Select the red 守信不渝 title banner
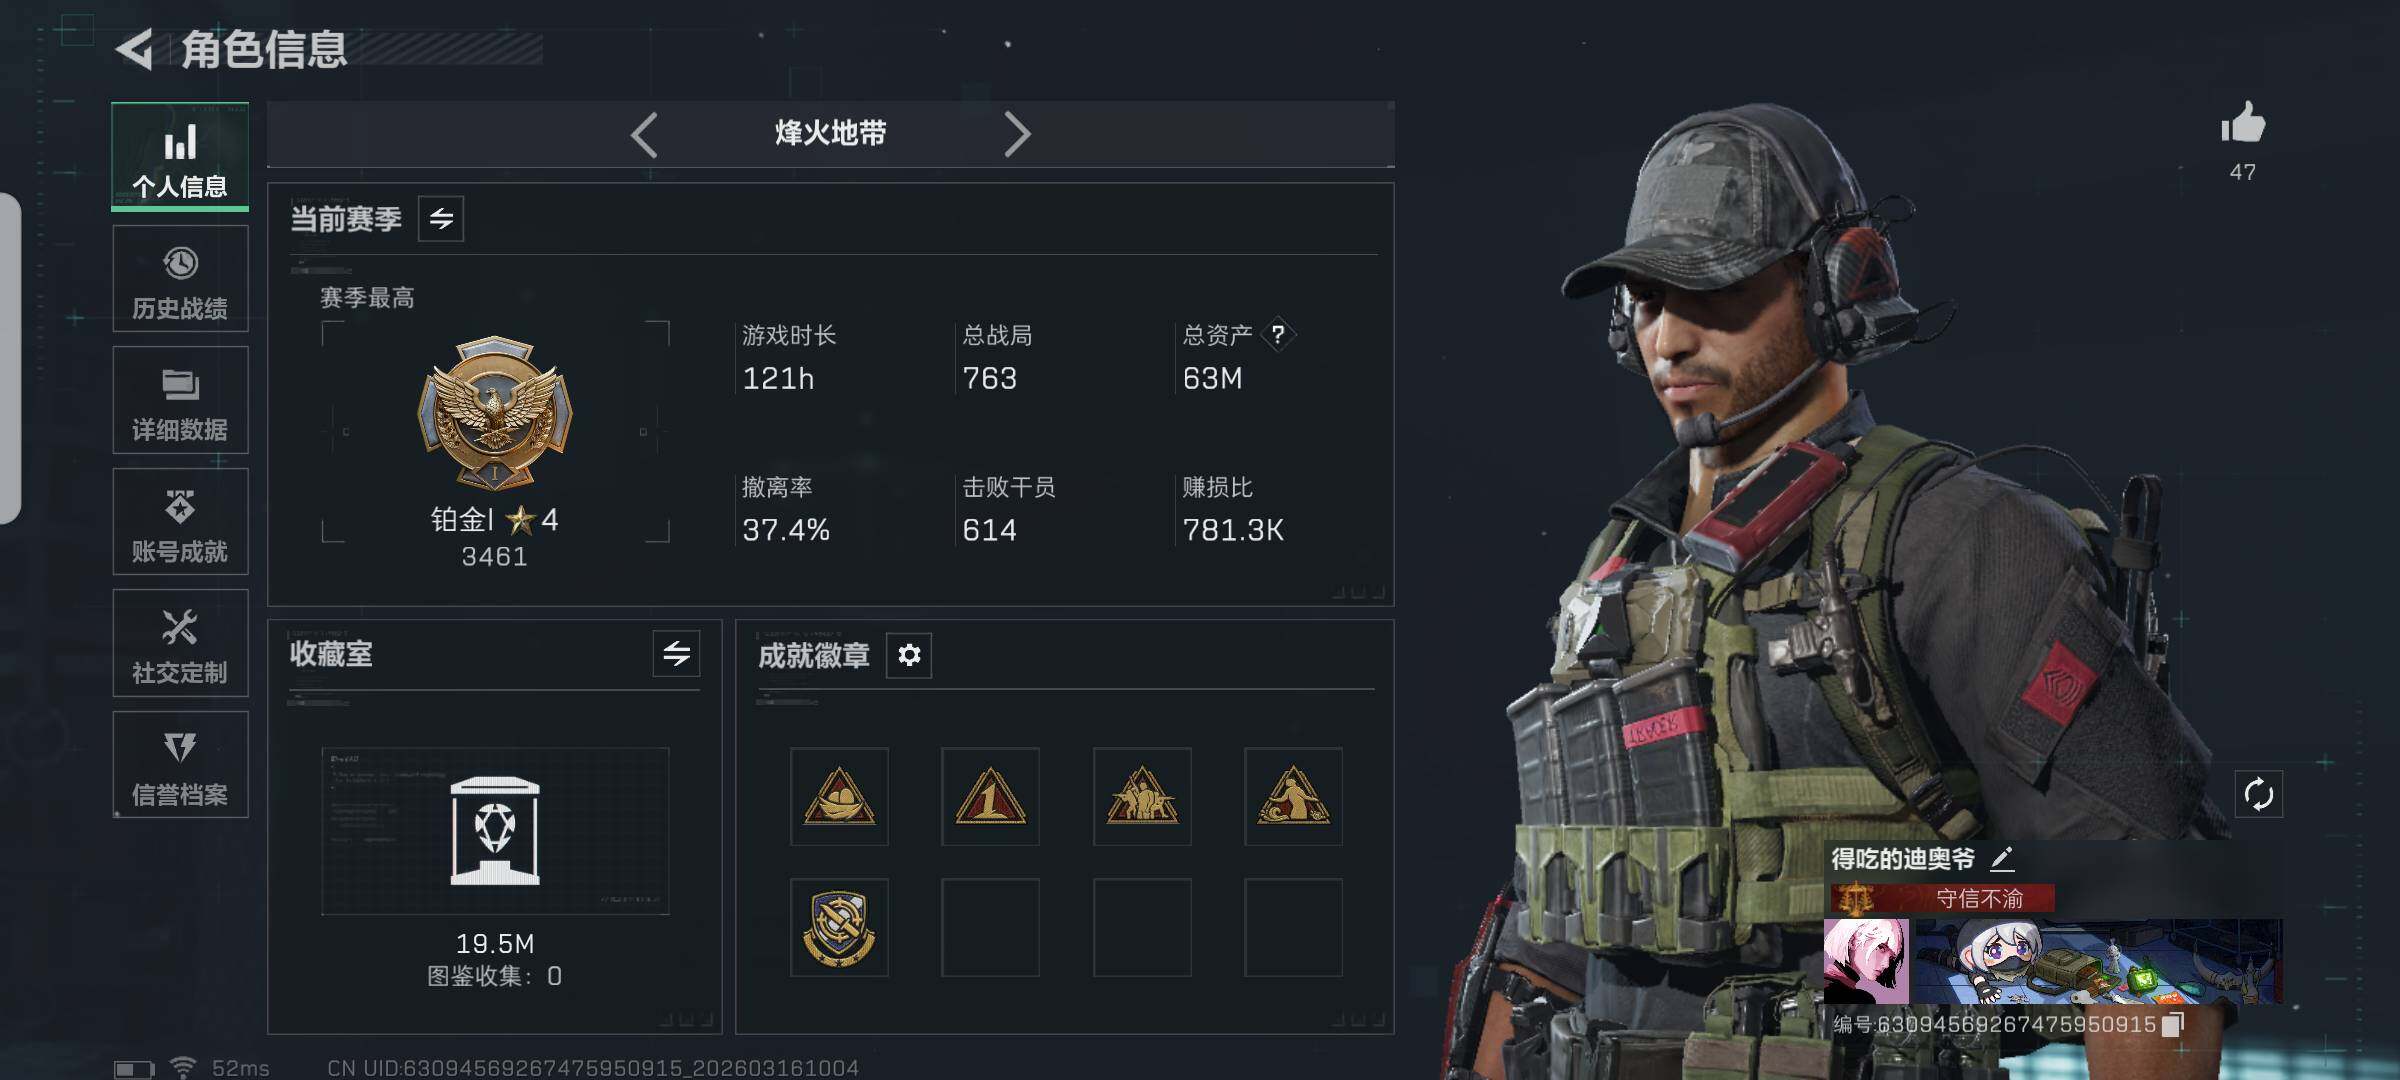This screenshot has height=1080, width=2400. [x=1942, y=898]
